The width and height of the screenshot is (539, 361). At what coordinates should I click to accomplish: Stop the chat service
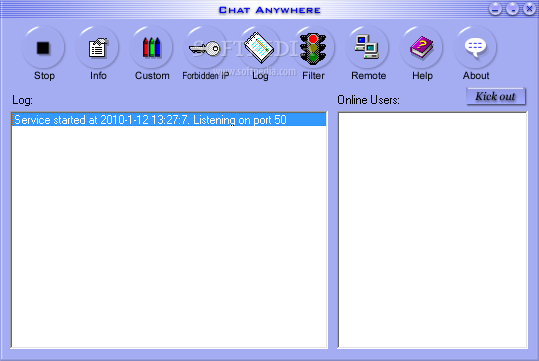click(x=43, y=48)
